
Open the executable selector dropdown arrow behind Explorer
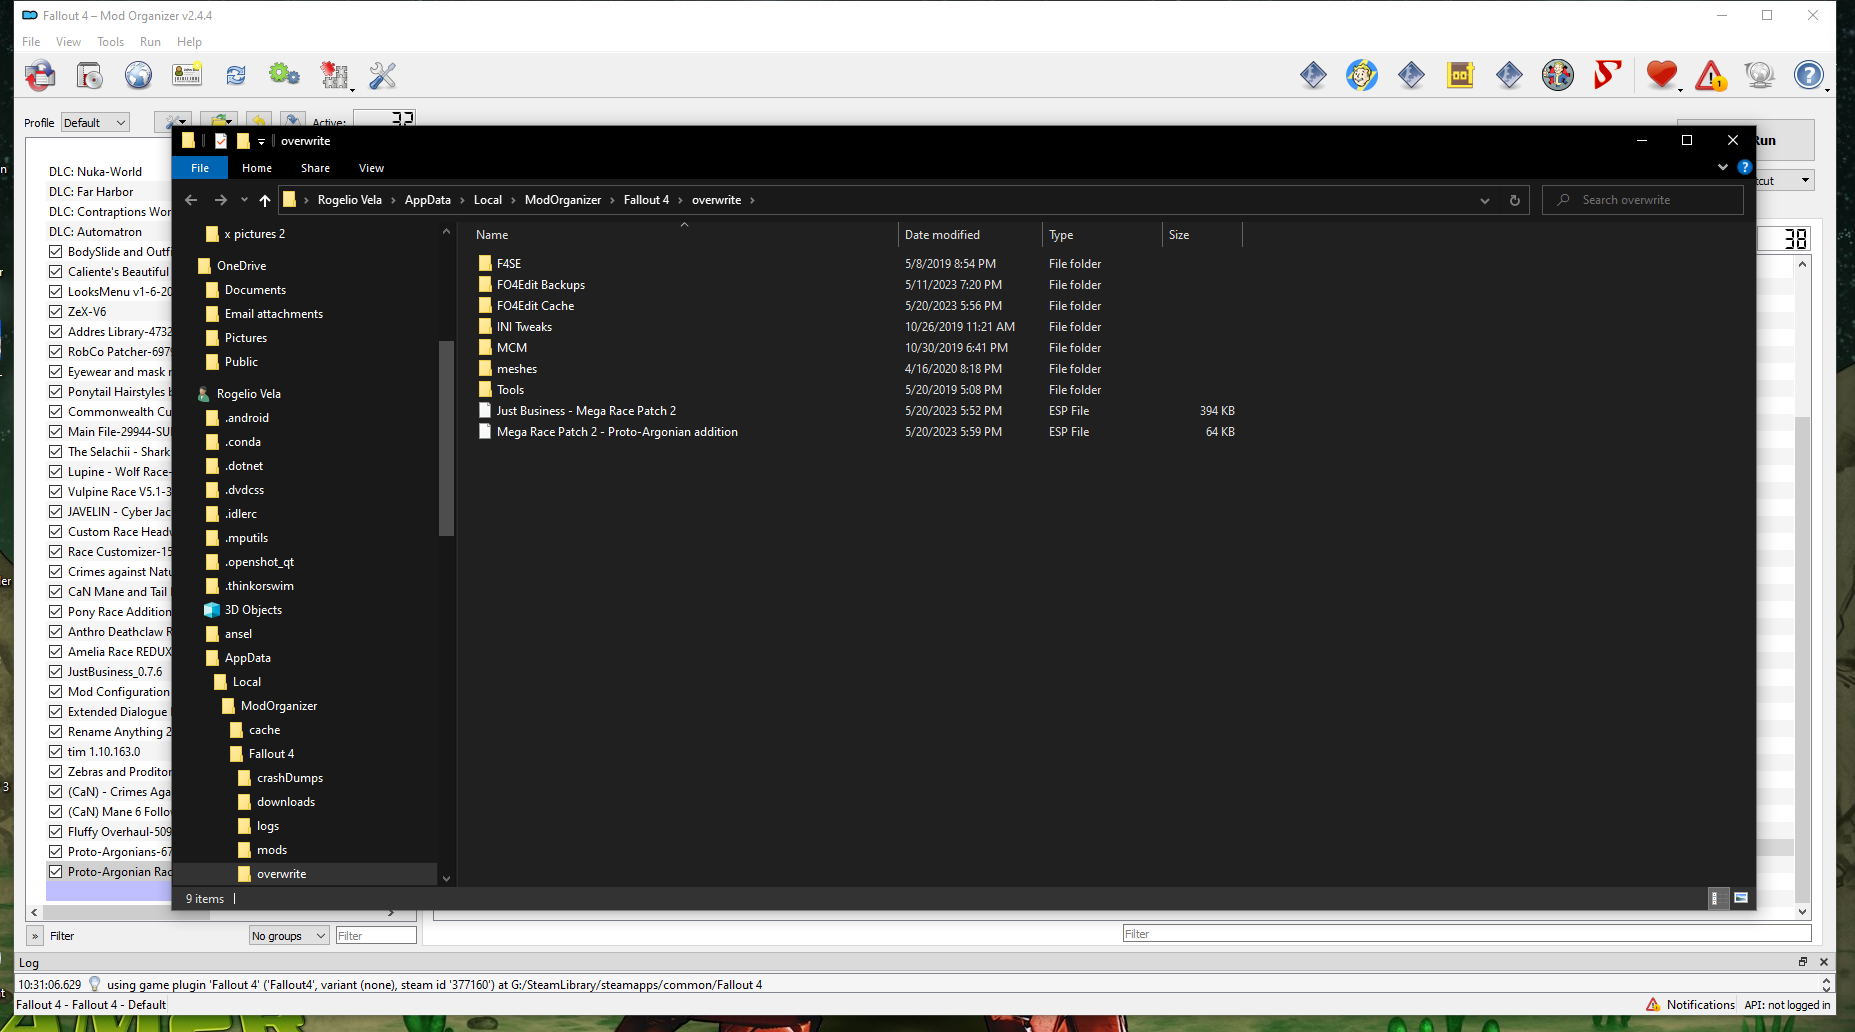tap(1805, 181)
